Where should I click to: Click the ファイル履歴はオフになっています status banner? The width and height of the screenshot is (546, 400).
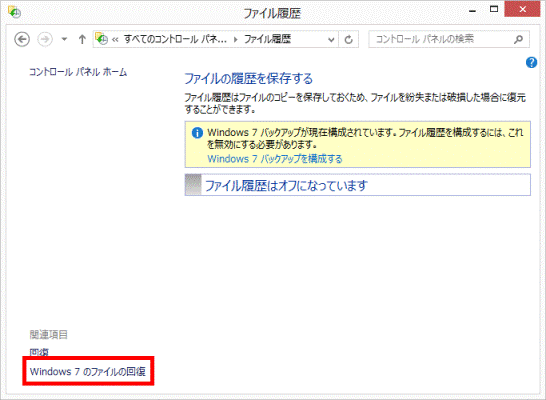click(358, 185)
